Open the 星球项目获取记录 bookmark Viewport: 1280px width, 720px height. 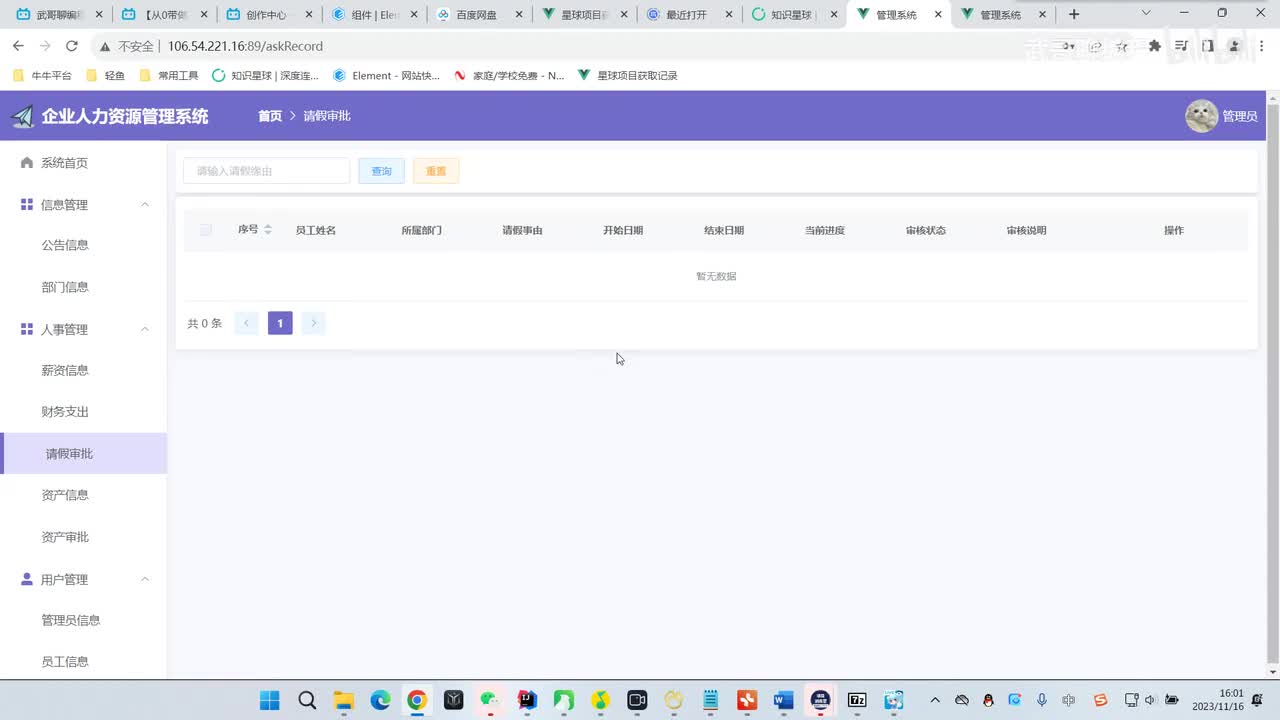[x=628, y=75]
